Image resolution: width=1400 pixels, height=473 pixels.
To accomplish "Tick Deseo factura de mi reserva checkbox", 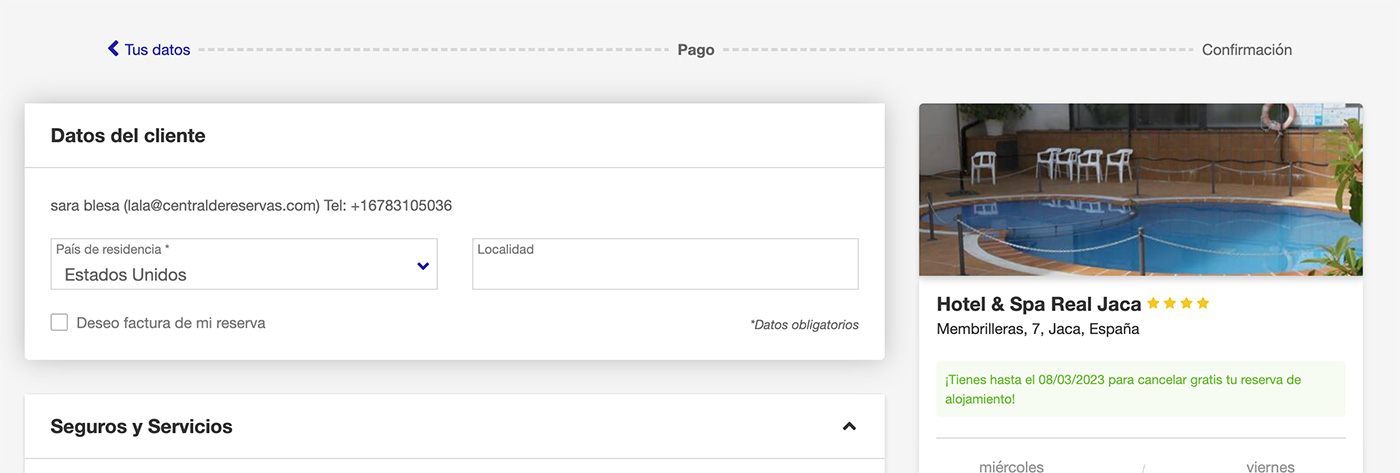I will tap(59, 322).
